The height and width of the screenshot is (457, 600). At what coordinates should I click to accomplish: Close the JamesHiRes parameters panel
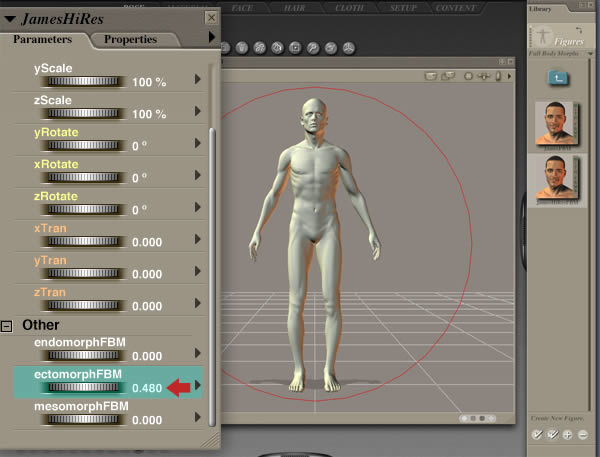click(211, 18)
